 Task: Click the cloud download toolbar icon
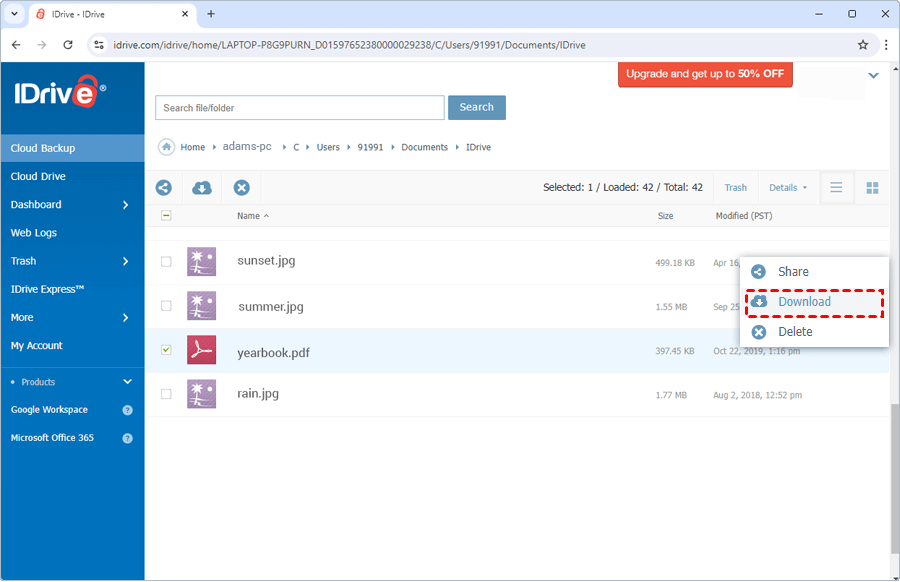tap(202, 187)
